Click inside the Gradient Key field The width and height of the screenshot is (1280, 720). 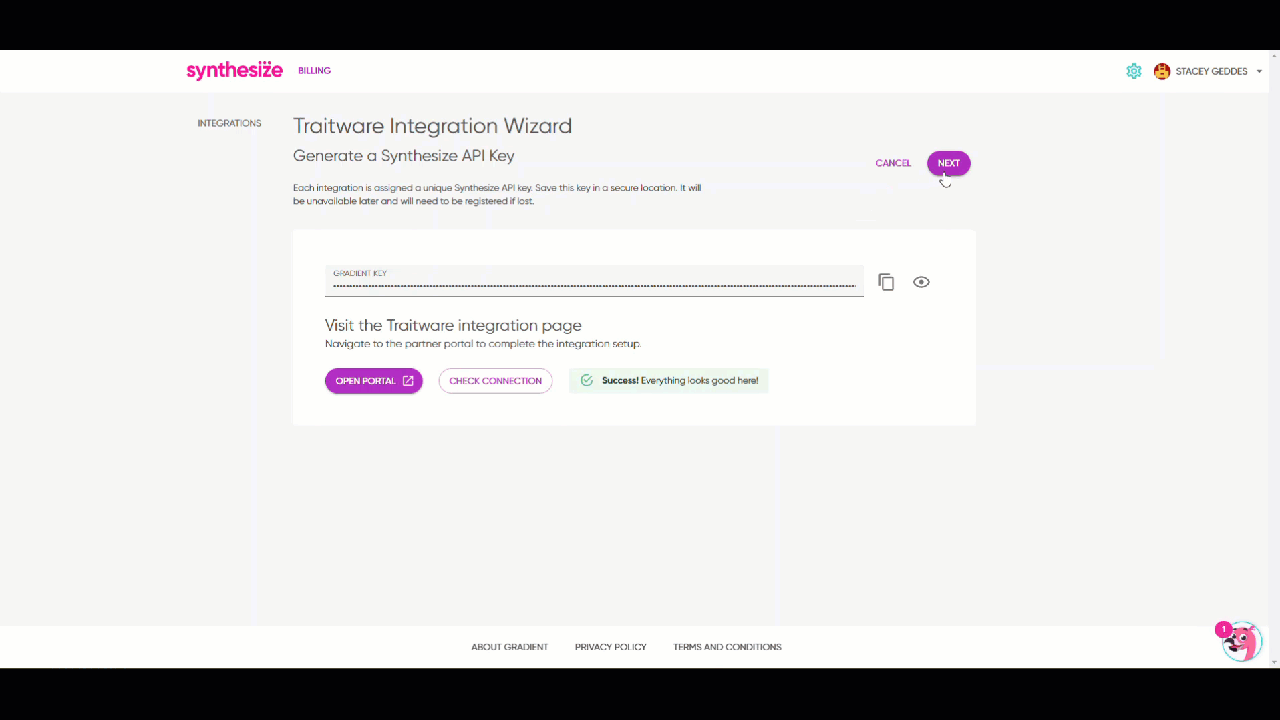click(x=593, y=285)
